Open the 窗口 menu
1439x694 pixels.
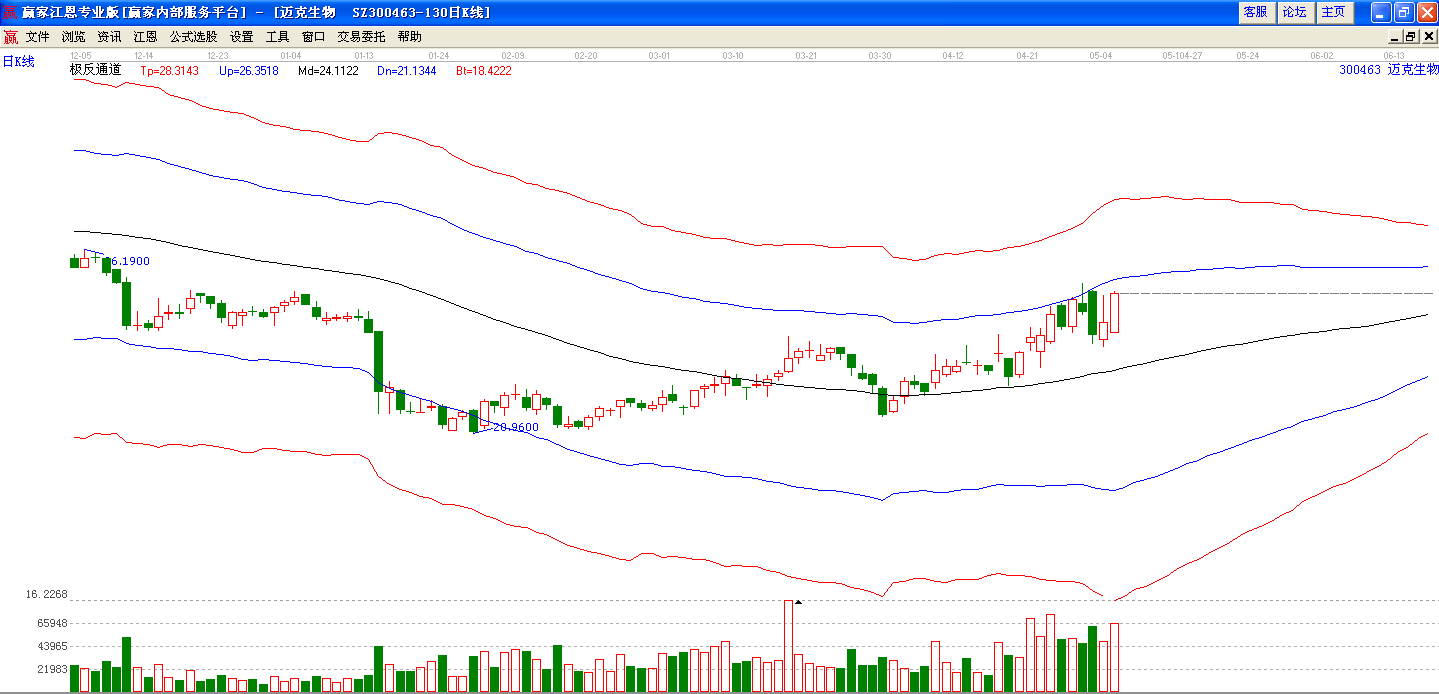(x=314, y=37)
